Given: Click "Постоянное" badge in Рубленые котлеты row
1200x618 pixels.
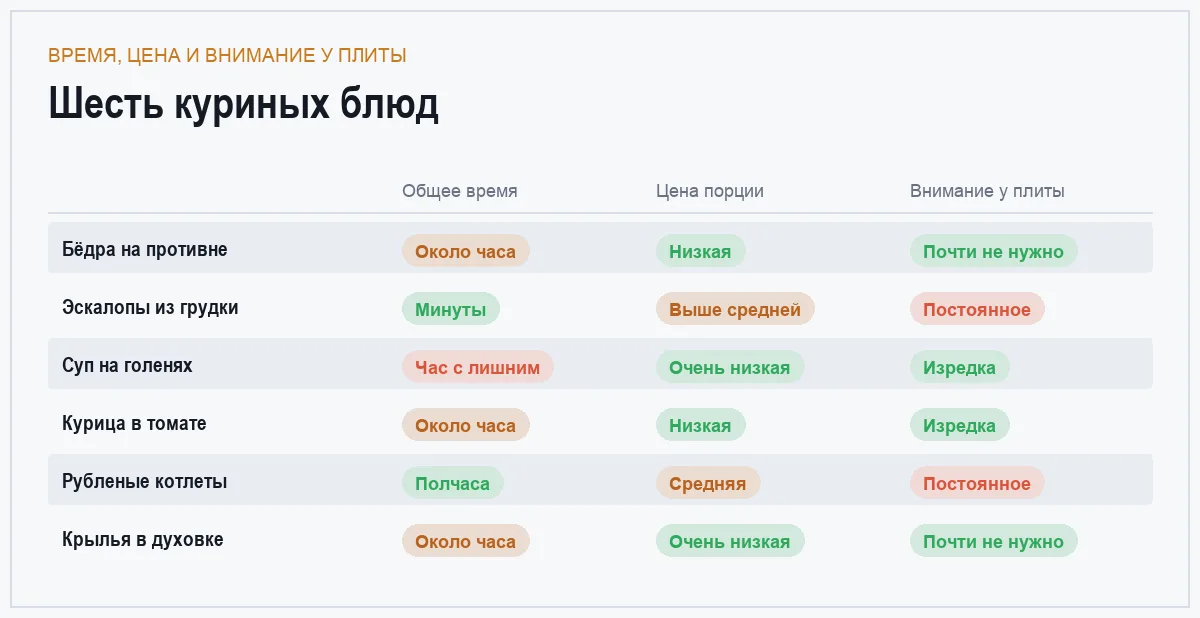Looking at the screenshot, I should (977, 483).
